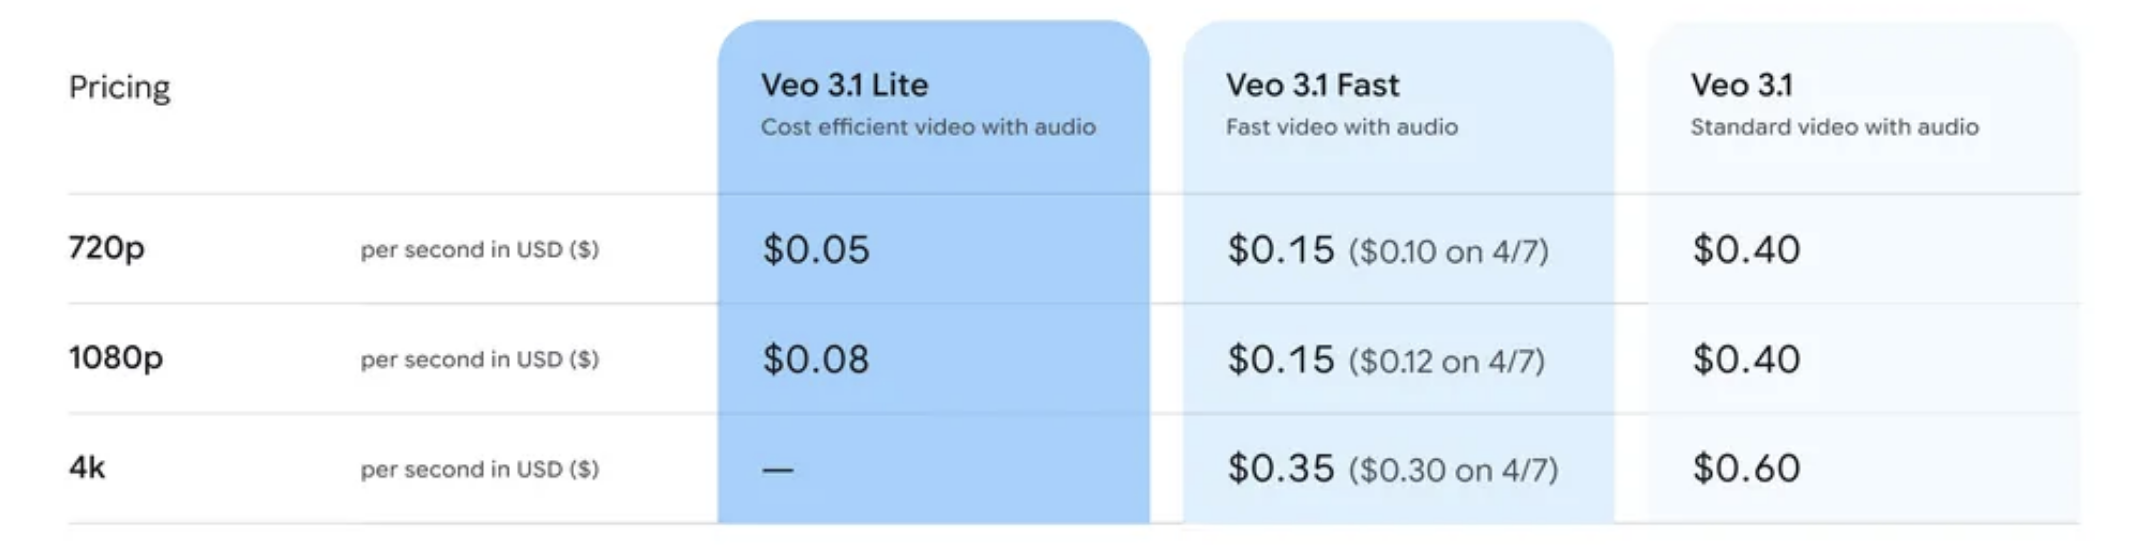Click the ($0.10 on 4/7) discount note

pos(1448,251)
